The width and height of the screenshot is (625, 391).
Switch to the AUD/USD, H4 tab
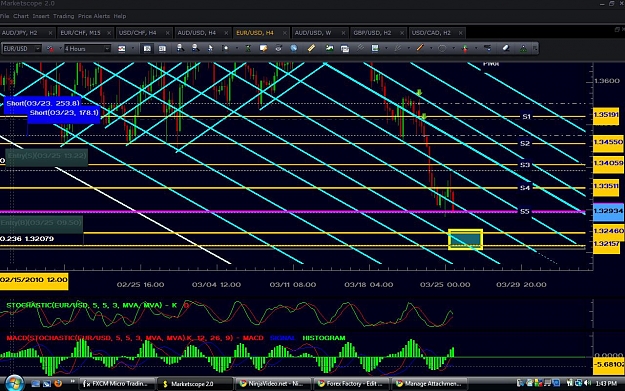[x=203, y=33]
